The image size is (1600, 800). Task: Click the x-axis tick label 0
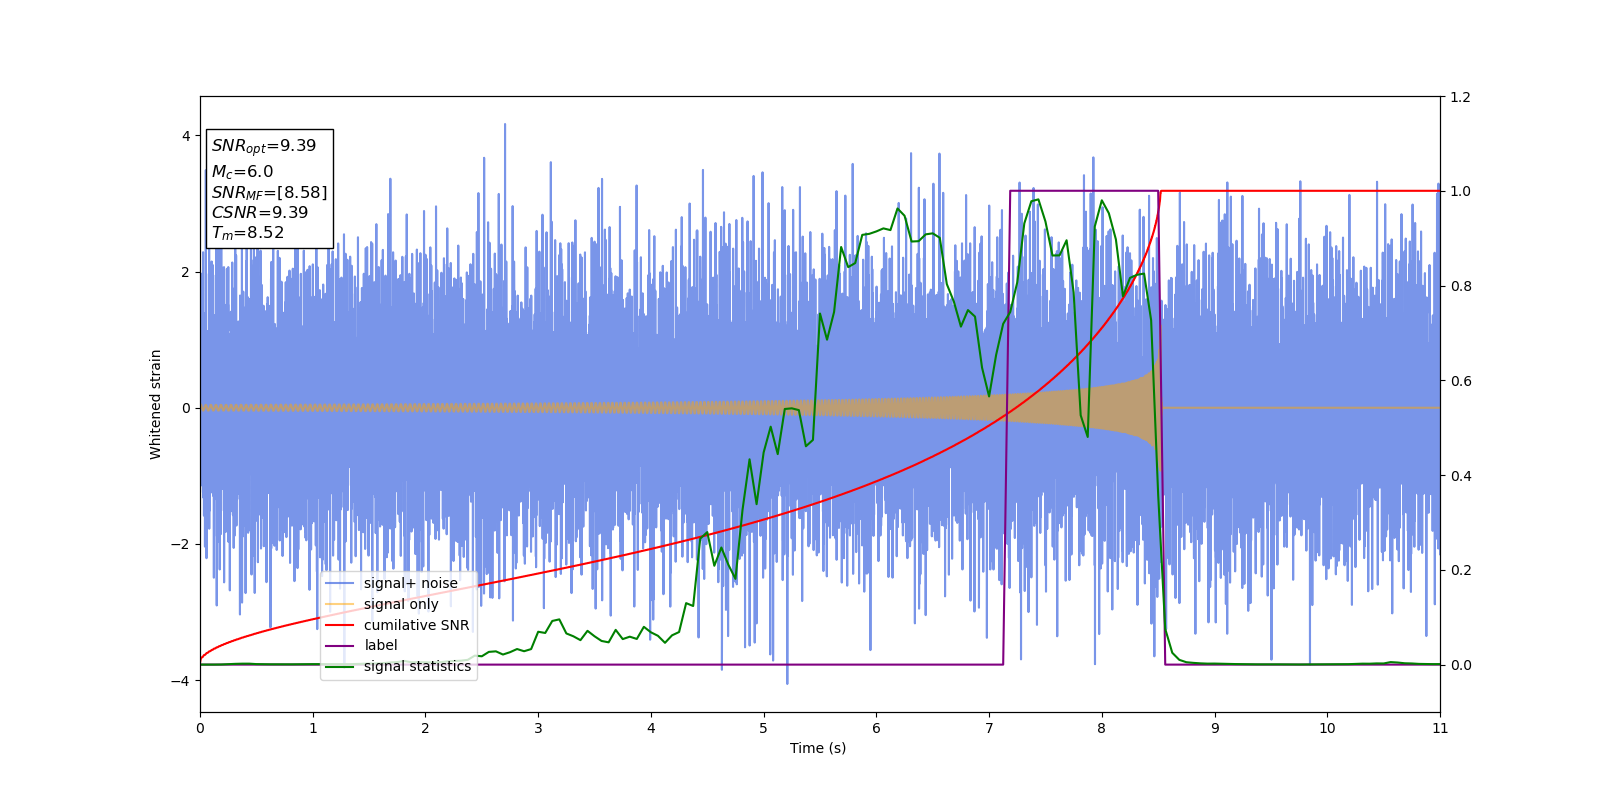point(200,728)
